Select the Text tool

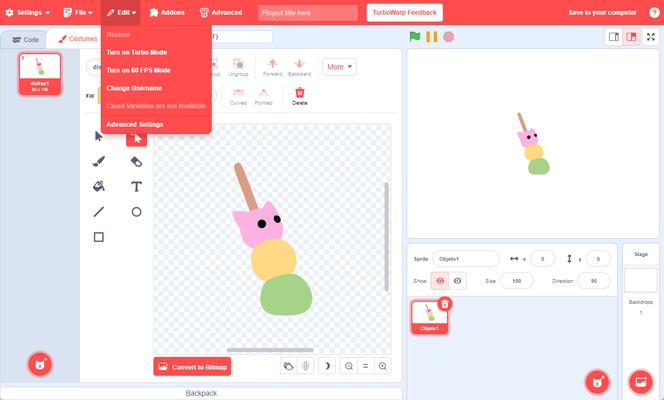coord(136,186)
